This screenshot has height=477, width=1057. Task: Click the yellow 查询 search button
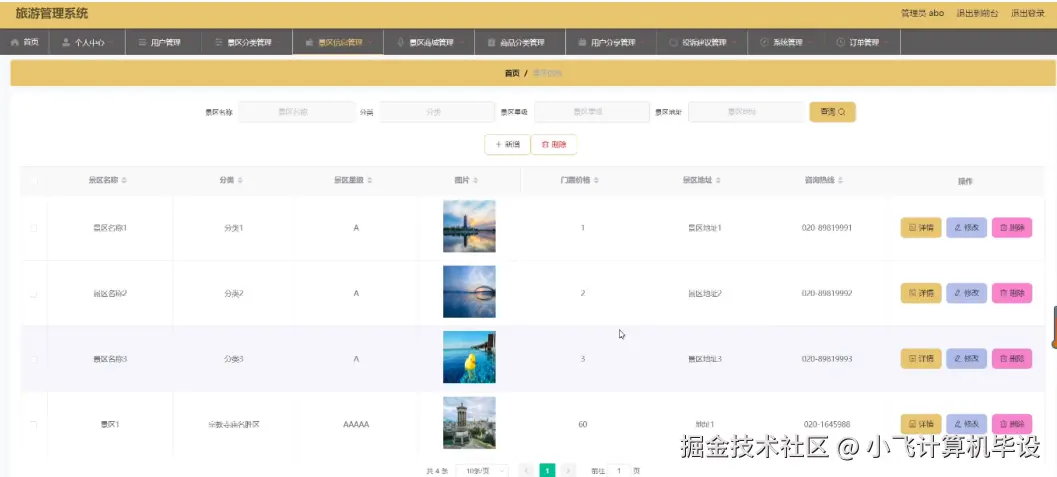click(x=833, y=112)
